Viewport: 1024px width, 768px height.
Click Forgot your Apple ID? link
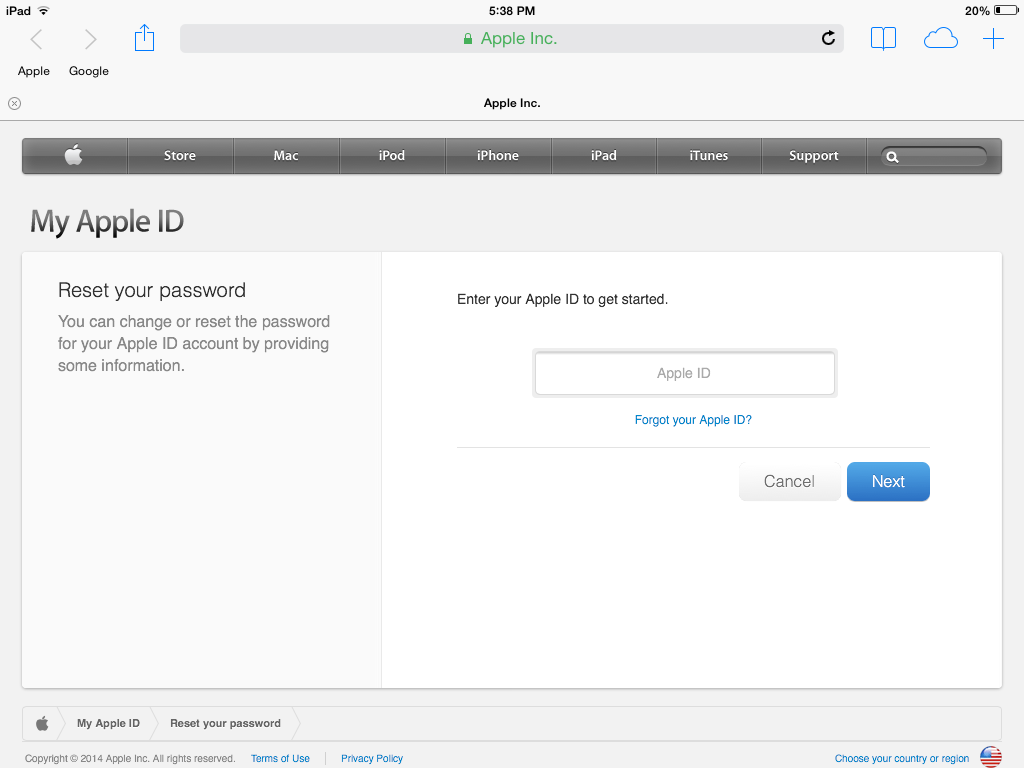693,420
